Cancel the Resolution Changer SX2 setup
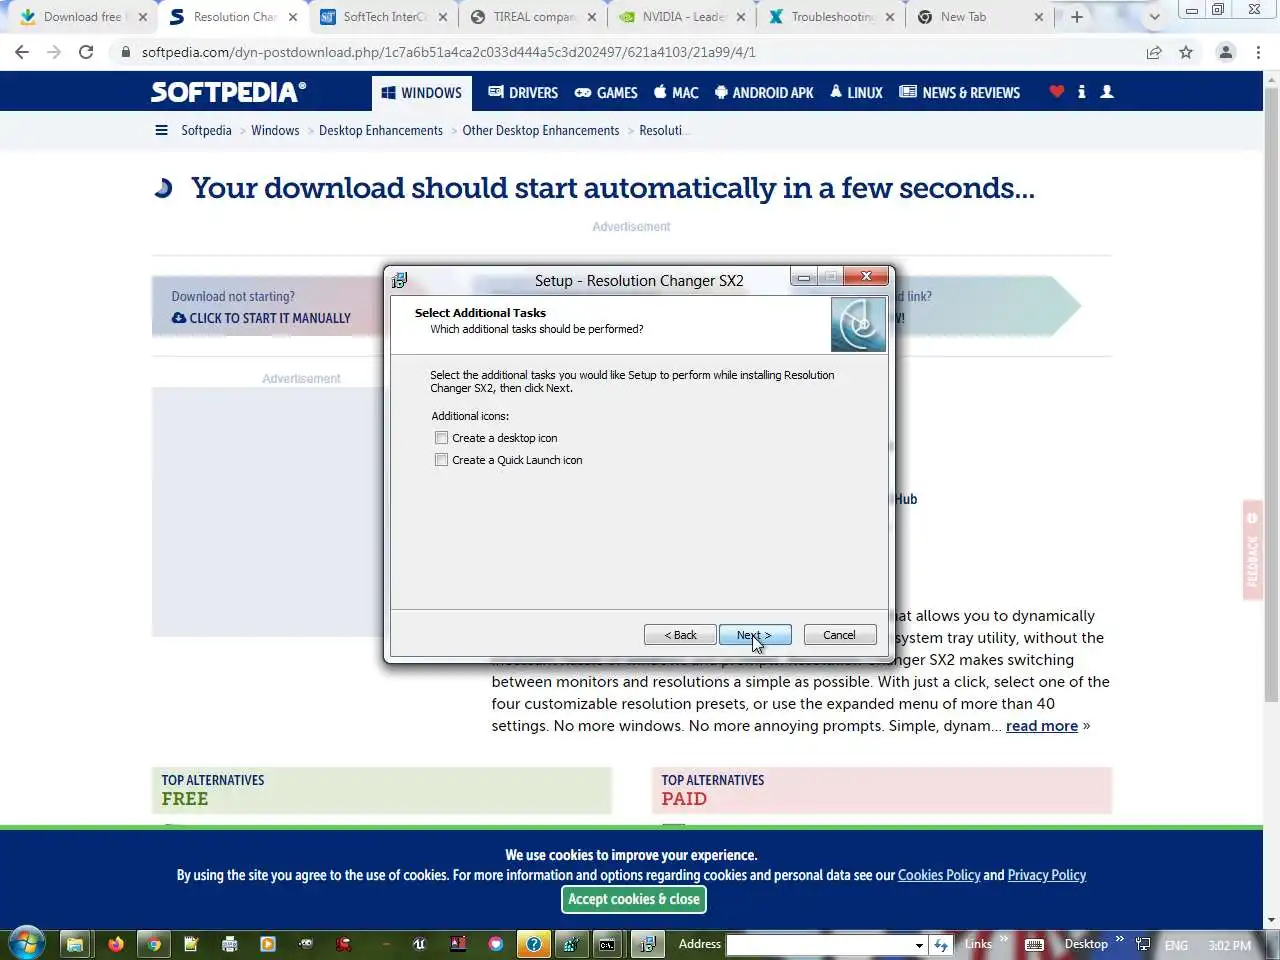 840,635
